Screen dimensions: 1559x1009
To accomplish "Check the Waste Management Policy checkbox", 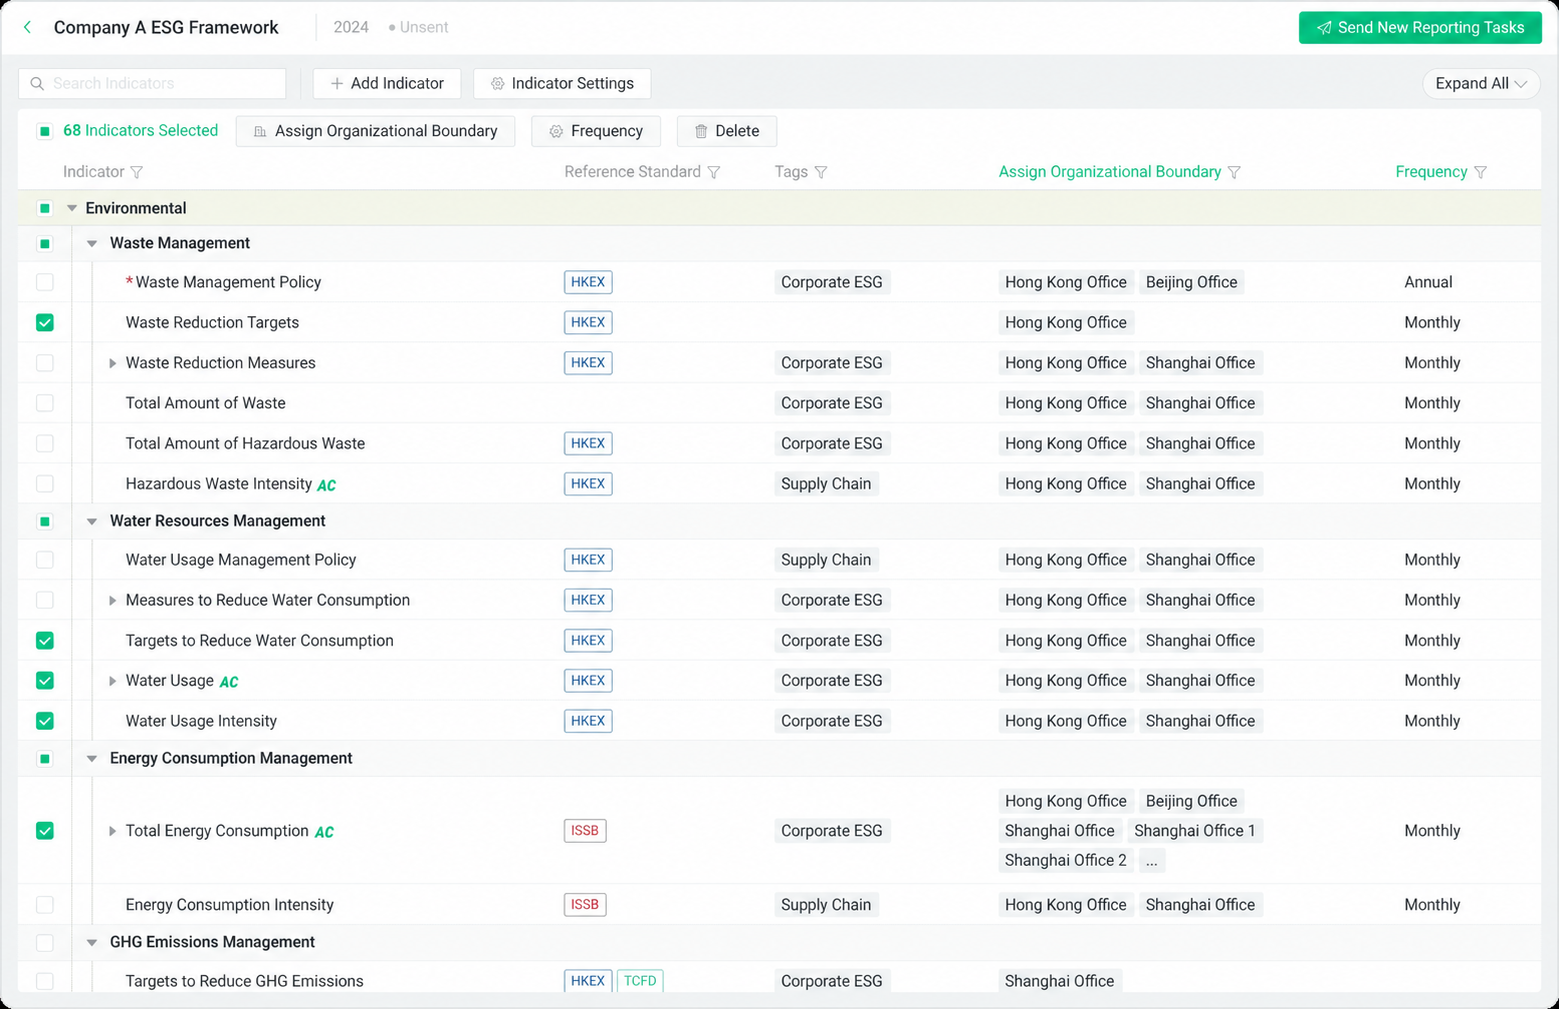I will [45, 282].
